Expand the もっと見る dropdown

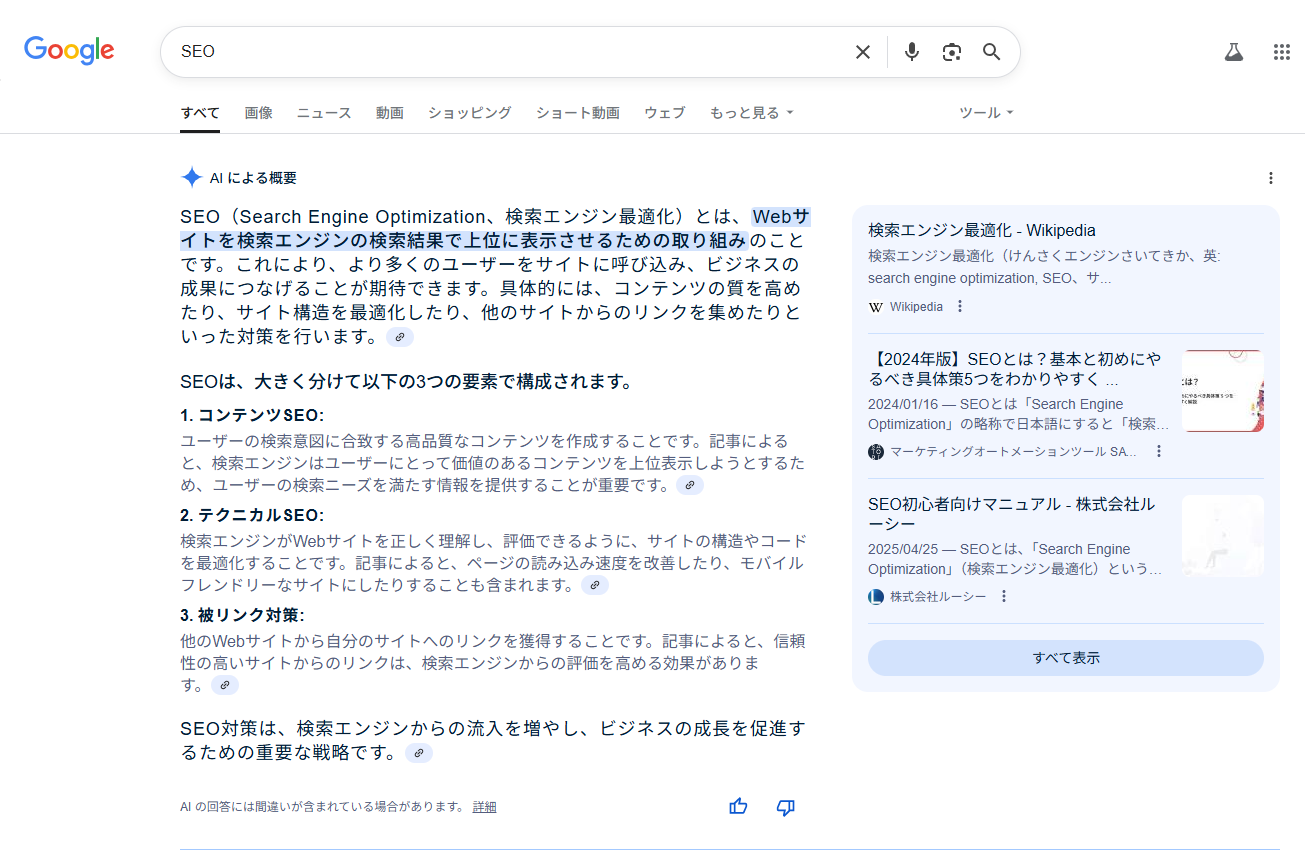[752, 113]
